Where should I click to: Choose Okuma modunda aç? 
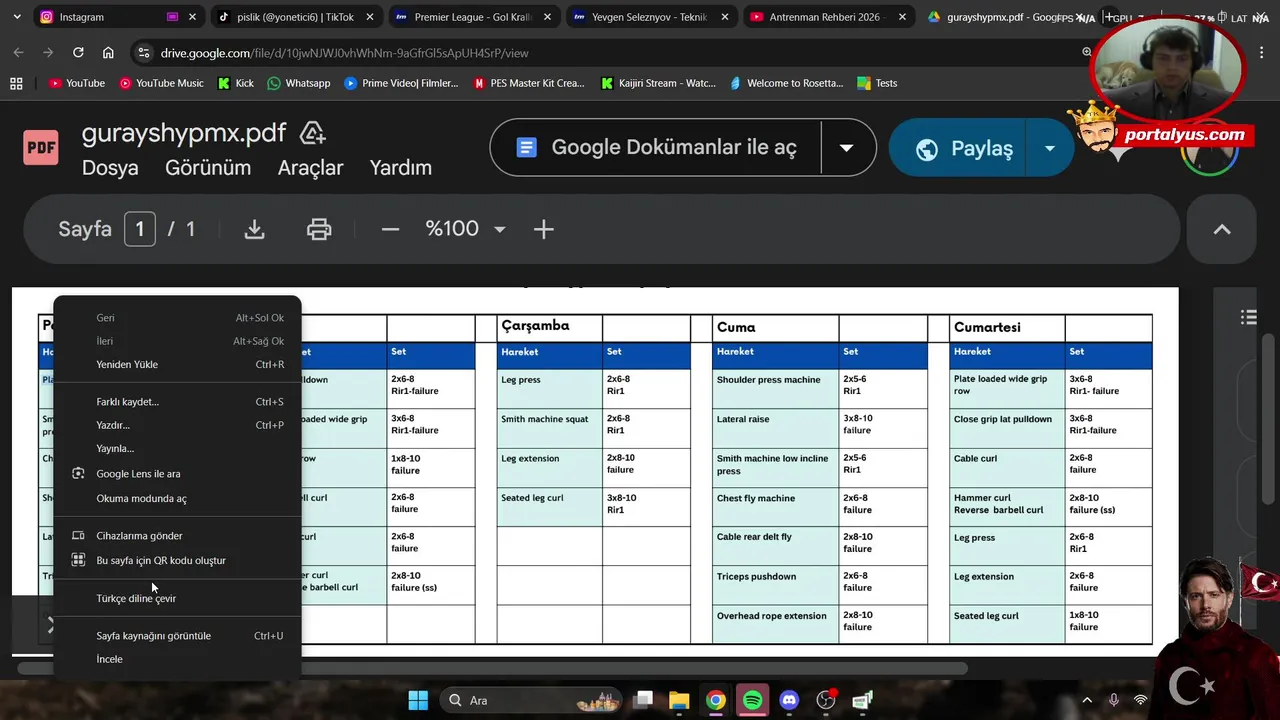click(177, 498)
